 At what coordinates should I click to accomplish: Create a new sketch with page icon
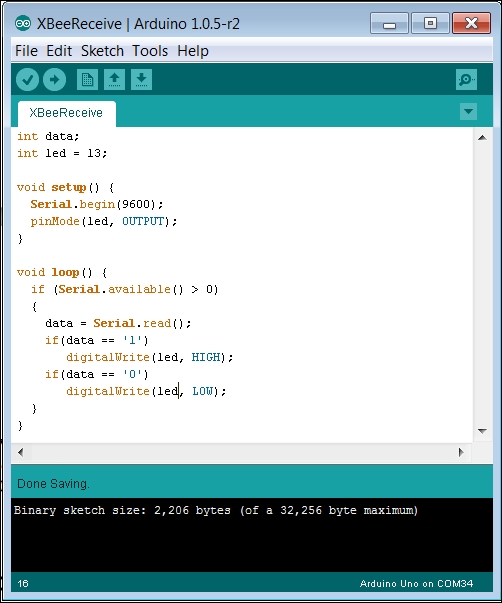coord(87,80)
